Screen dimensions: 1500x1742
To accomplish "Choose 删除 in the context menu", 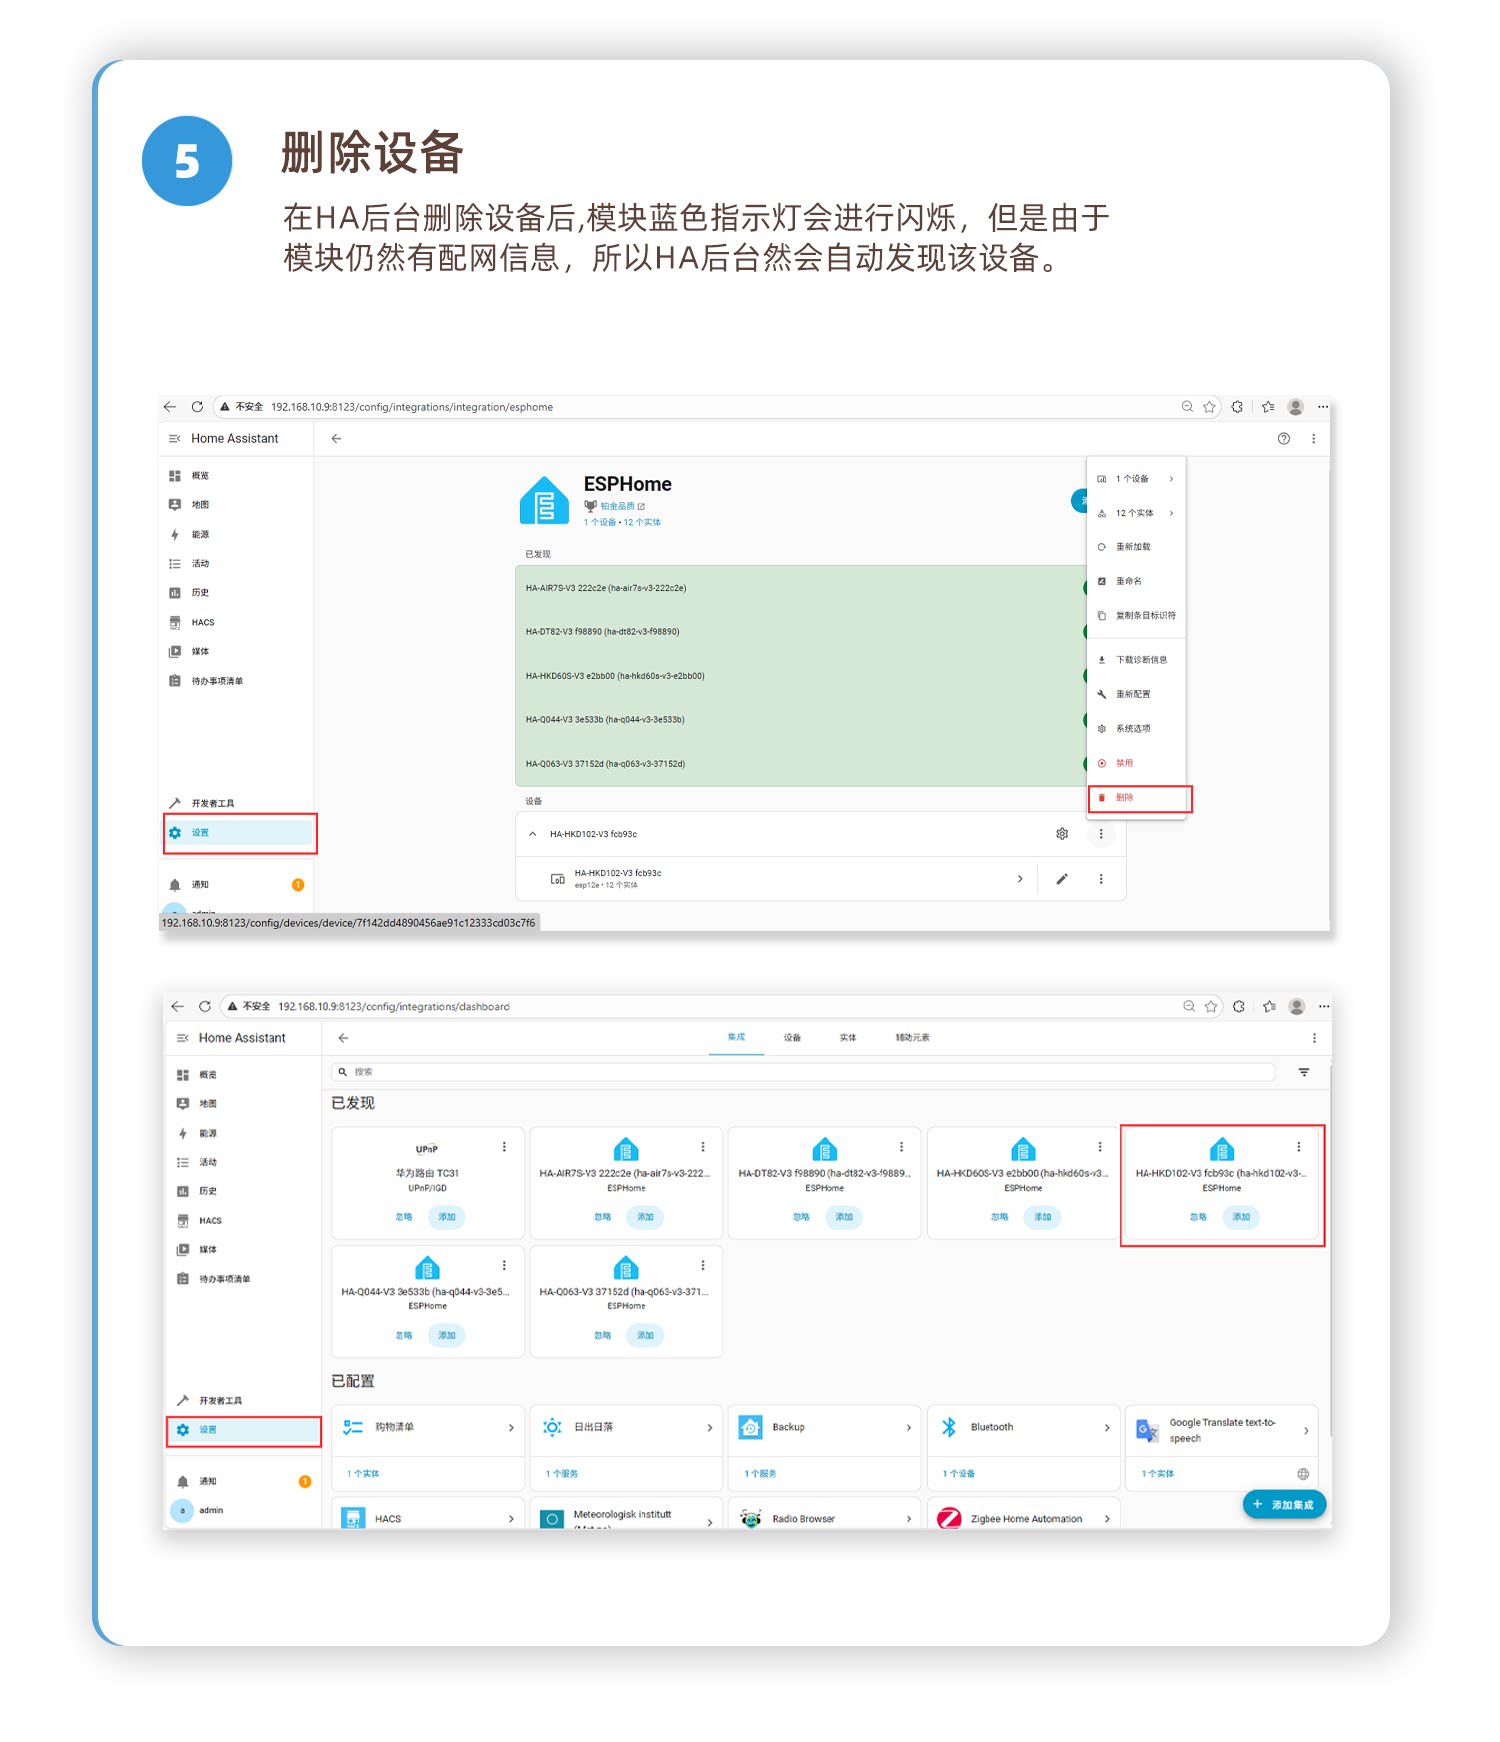I will click(x=1136, y=798).
